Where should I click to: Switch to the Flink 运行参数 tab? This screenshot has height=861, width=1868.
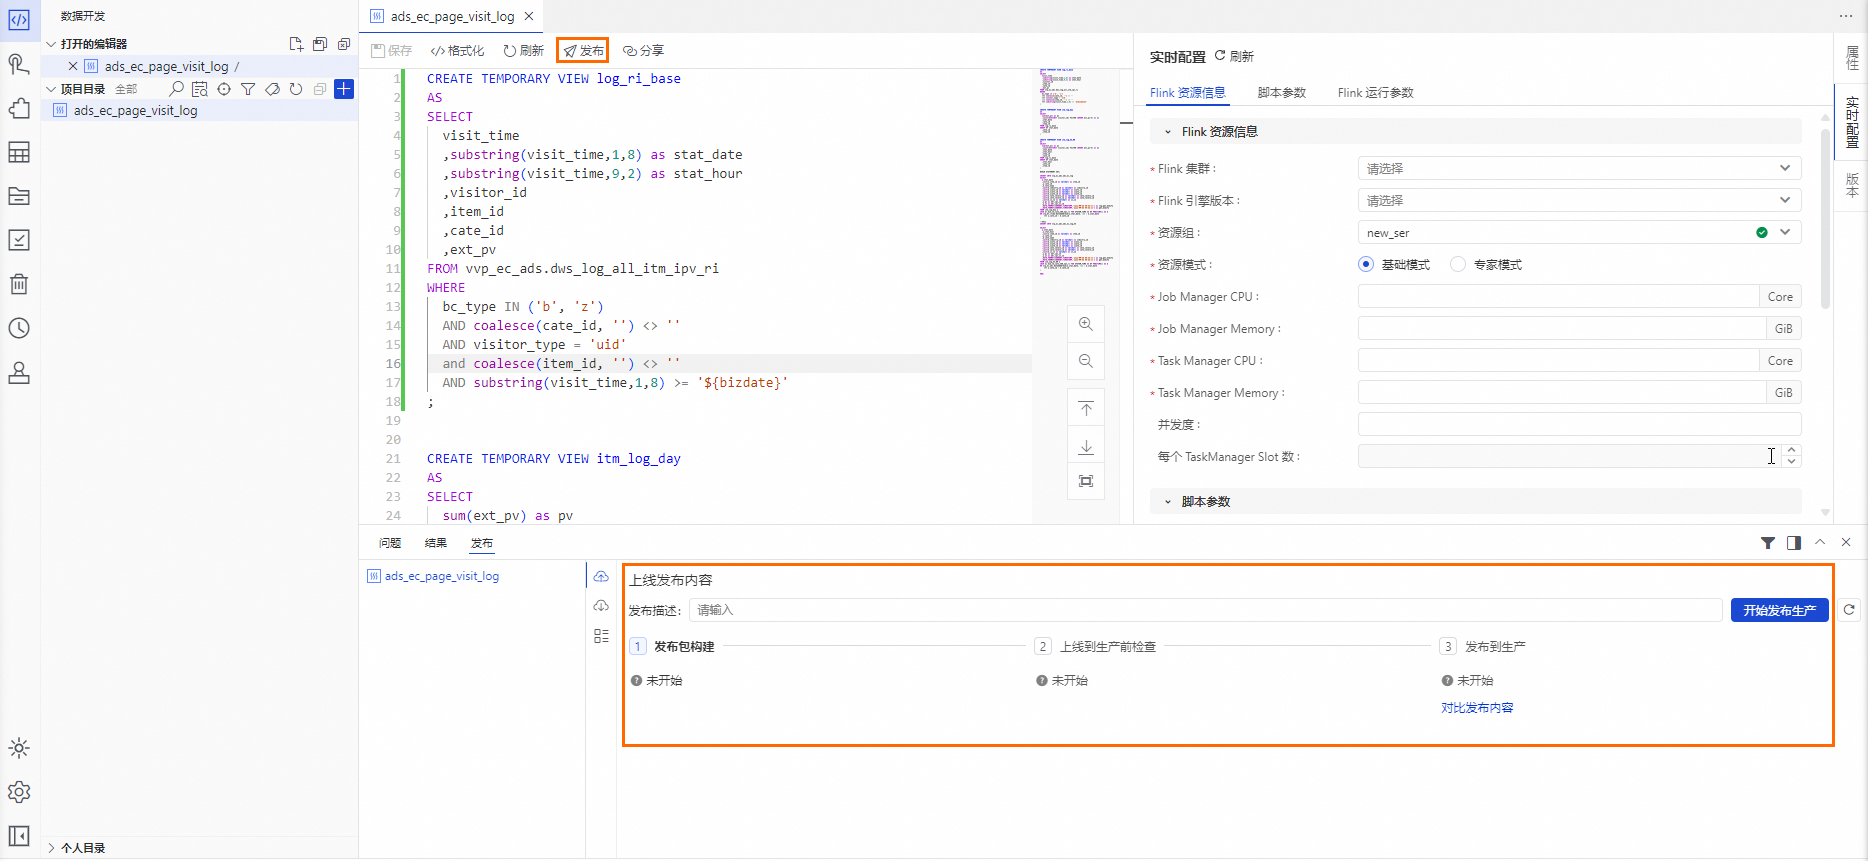tap(1376, 92)
